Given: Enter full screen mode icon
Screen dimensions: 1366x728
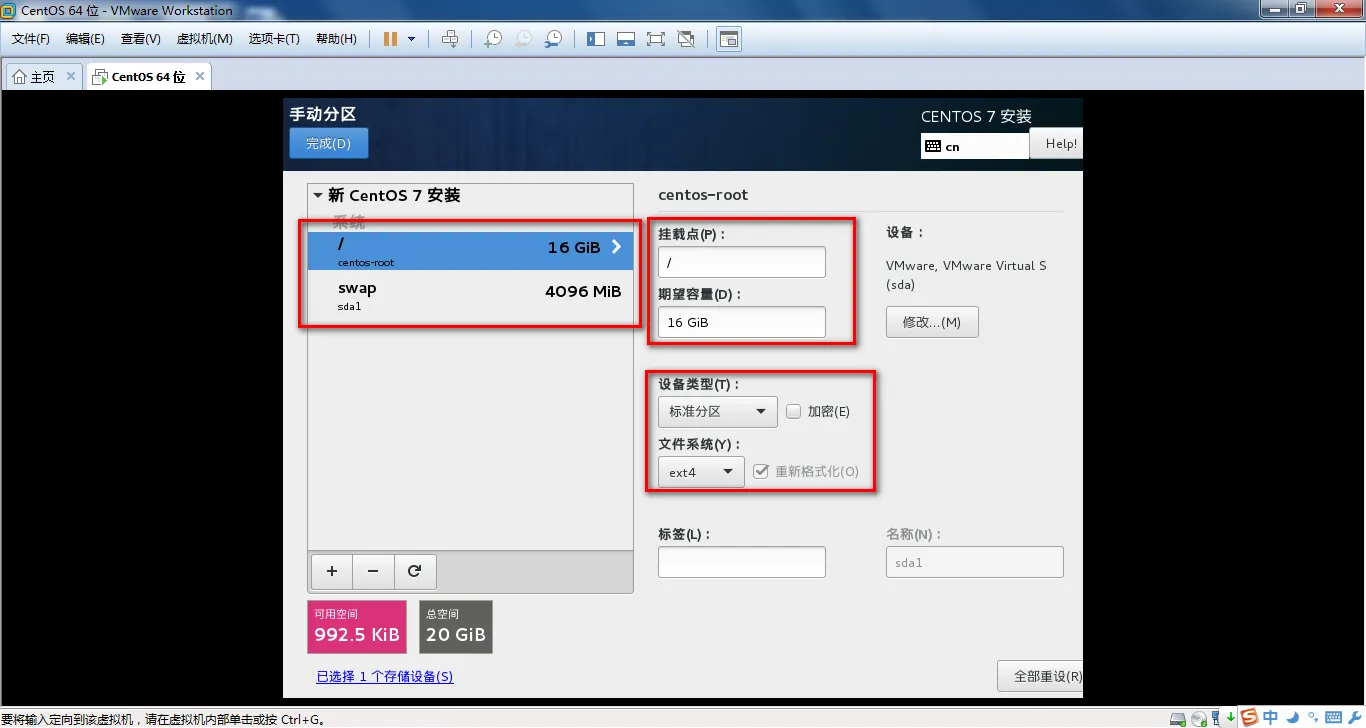Looking at the screenshot, I should tap(656, 39).
